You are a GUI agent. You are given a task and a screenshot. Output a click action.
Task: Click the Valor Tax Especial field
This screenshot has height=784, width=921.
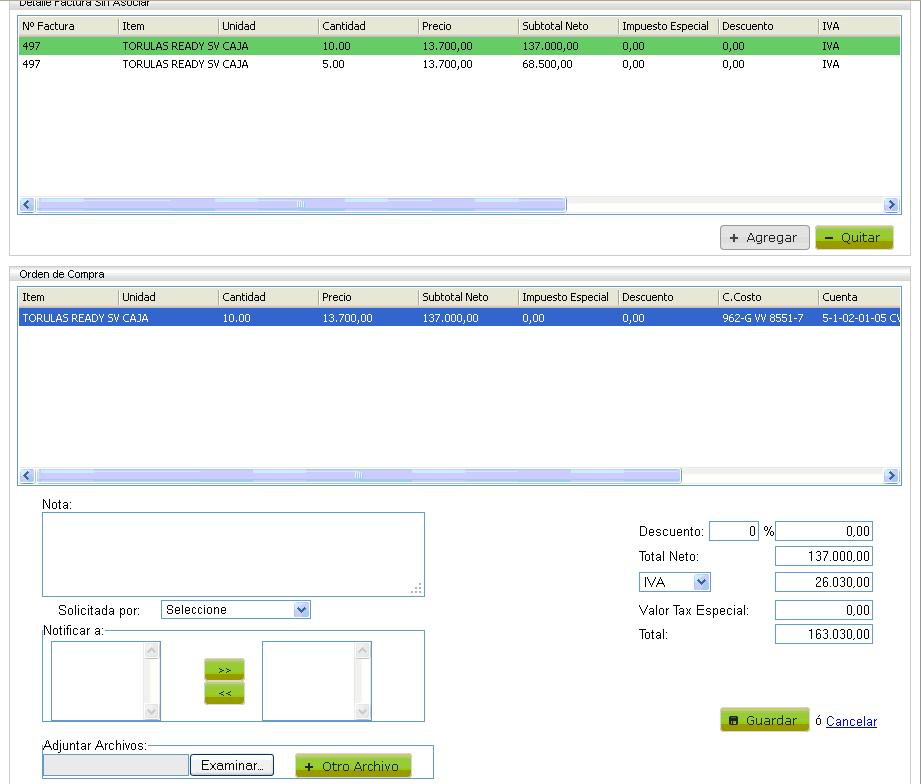[x=823, y=610]
